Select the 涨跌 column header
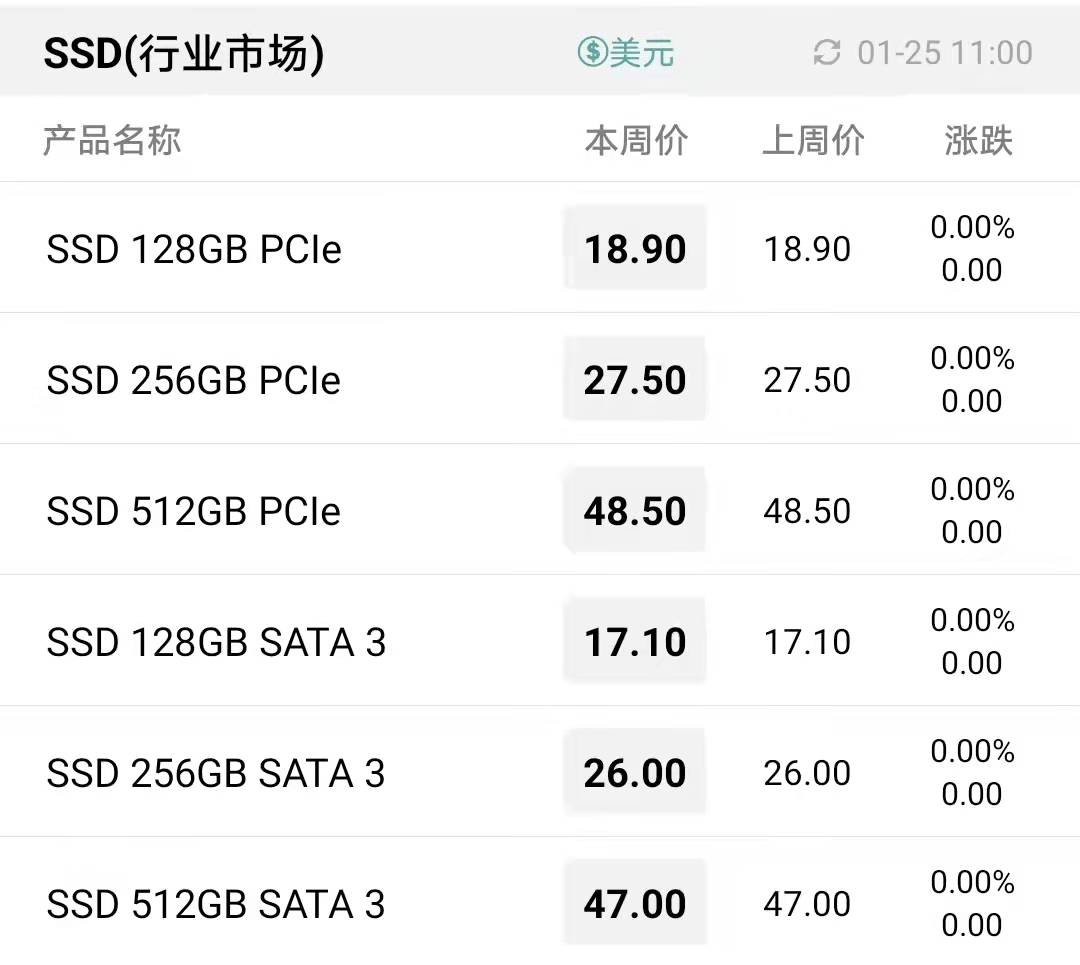This screenshot has height=965, width=1080. (x=978, y=141)
